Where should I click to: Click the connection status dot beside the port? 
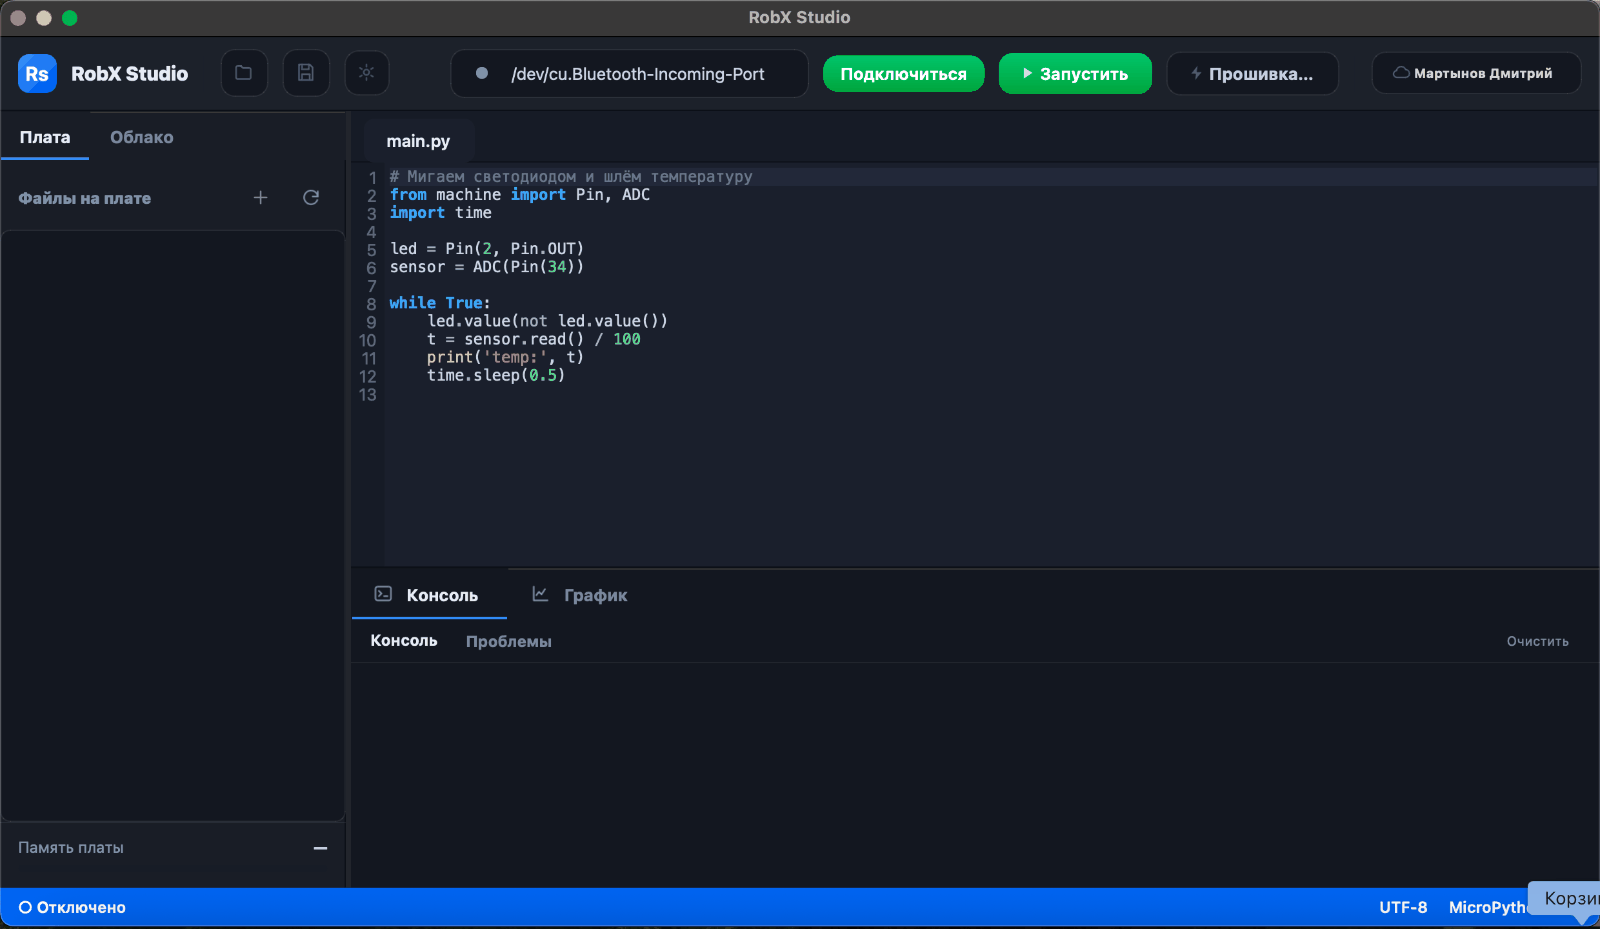[482, 73]
